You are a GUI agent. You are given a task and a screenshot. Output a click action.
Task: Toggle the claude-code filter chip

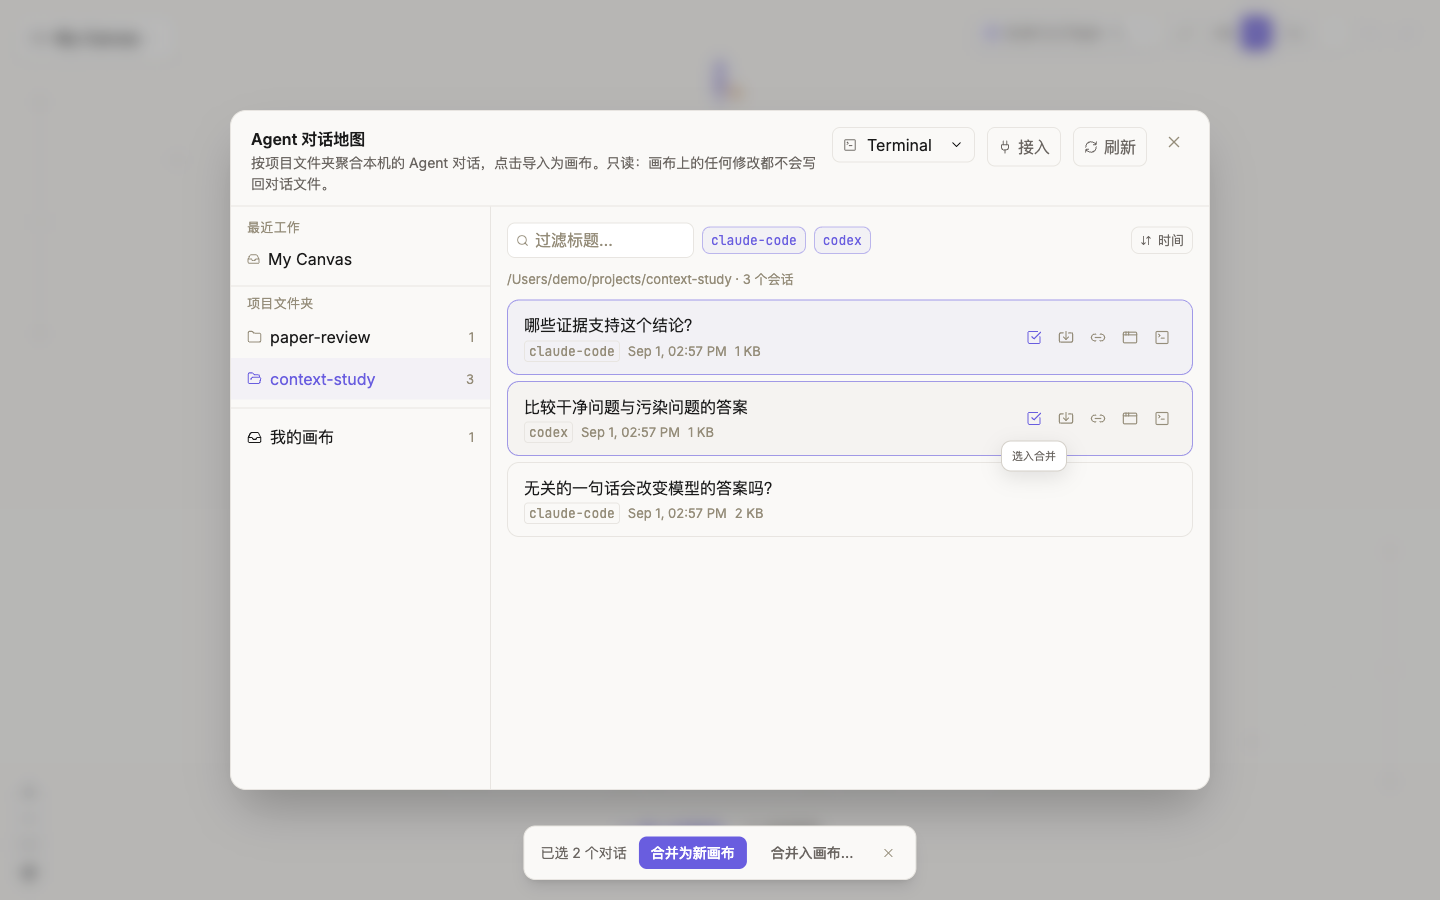(754, 240)
